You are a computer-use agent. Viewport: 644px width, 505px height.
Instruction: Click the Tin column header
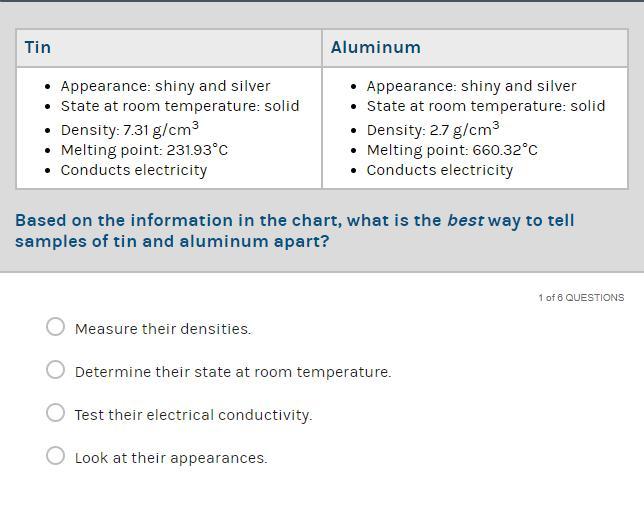click(x=169, y=48)
